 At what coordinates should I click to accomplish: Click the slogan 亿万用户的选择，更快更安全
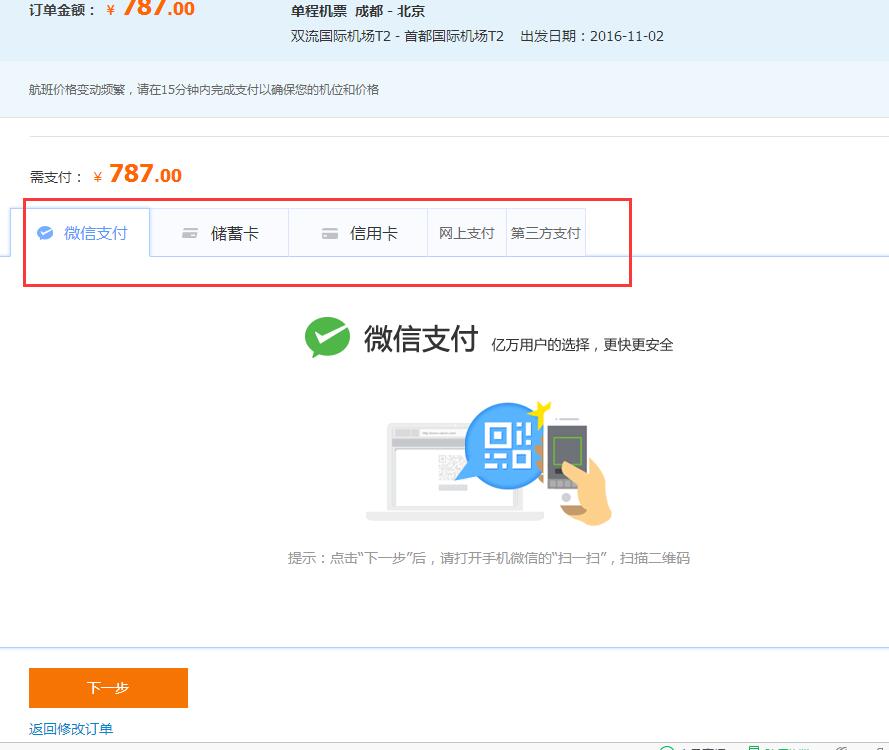pyautogui.click(x=582, y=345)
